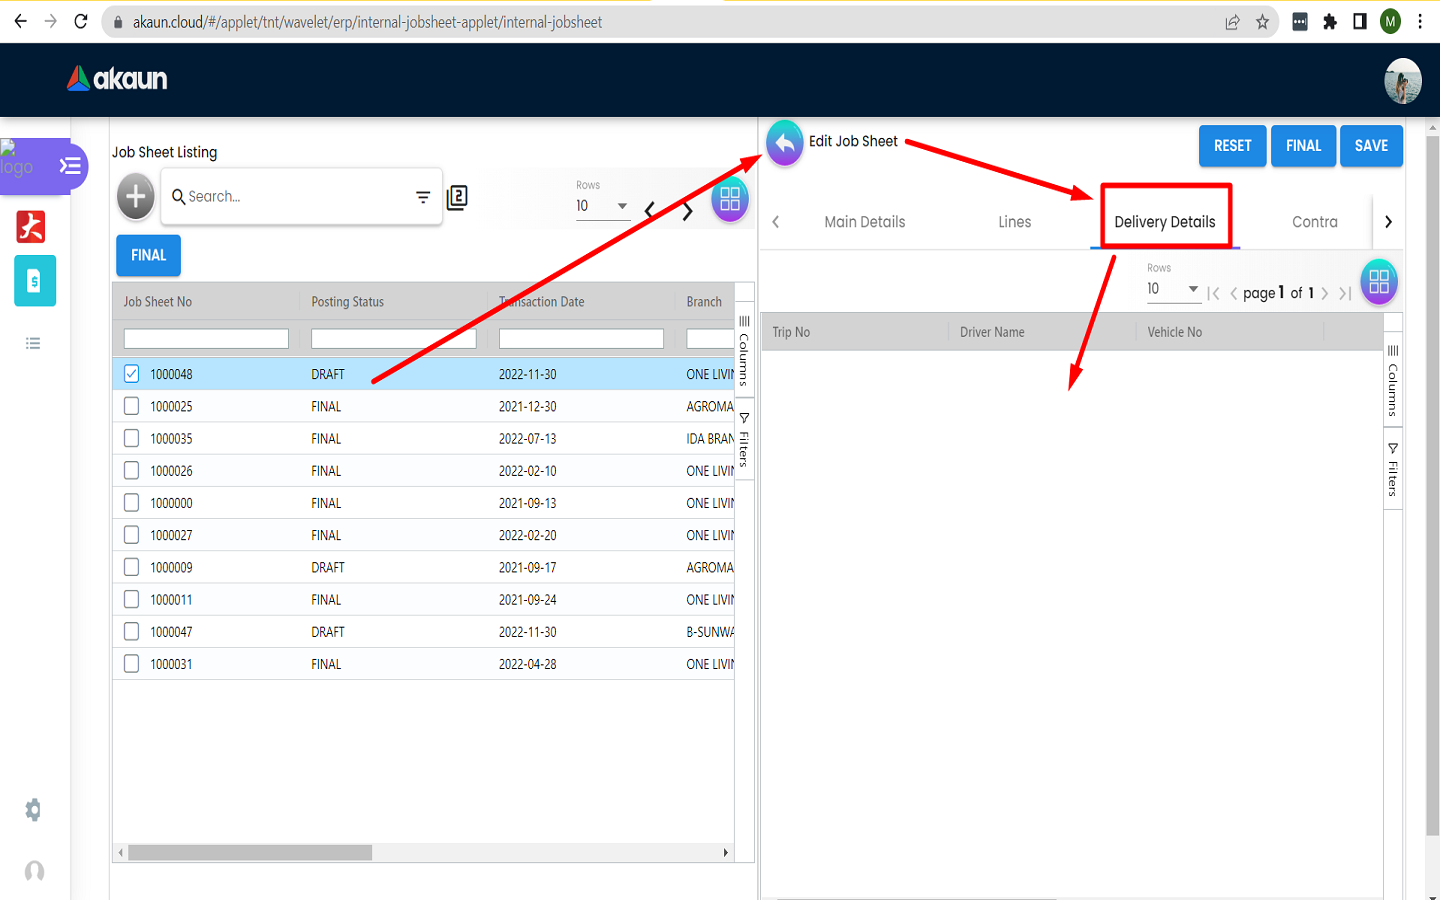Open the filter options icon in search bar
This screenshot has width=1440, height=900.
pyautogui.click(x=423, y=197)
